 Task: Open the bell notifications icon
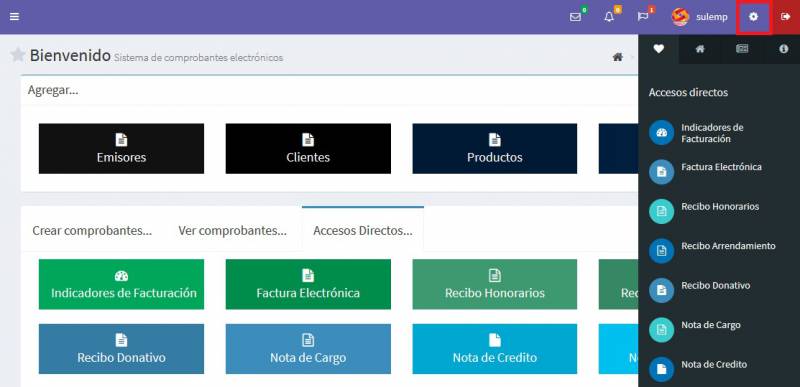609,17
